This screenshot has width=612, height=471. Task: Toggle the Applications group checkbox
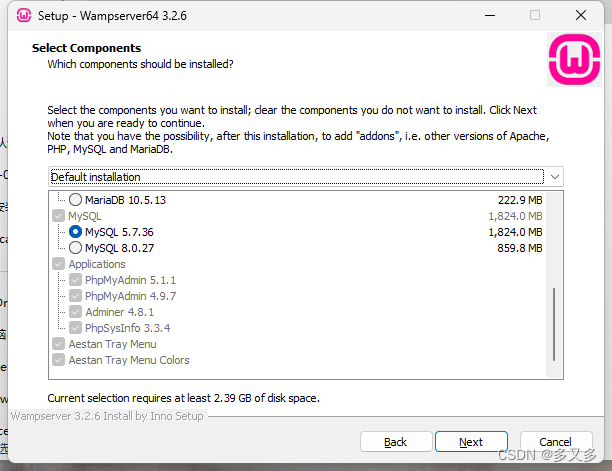point(59,264)
